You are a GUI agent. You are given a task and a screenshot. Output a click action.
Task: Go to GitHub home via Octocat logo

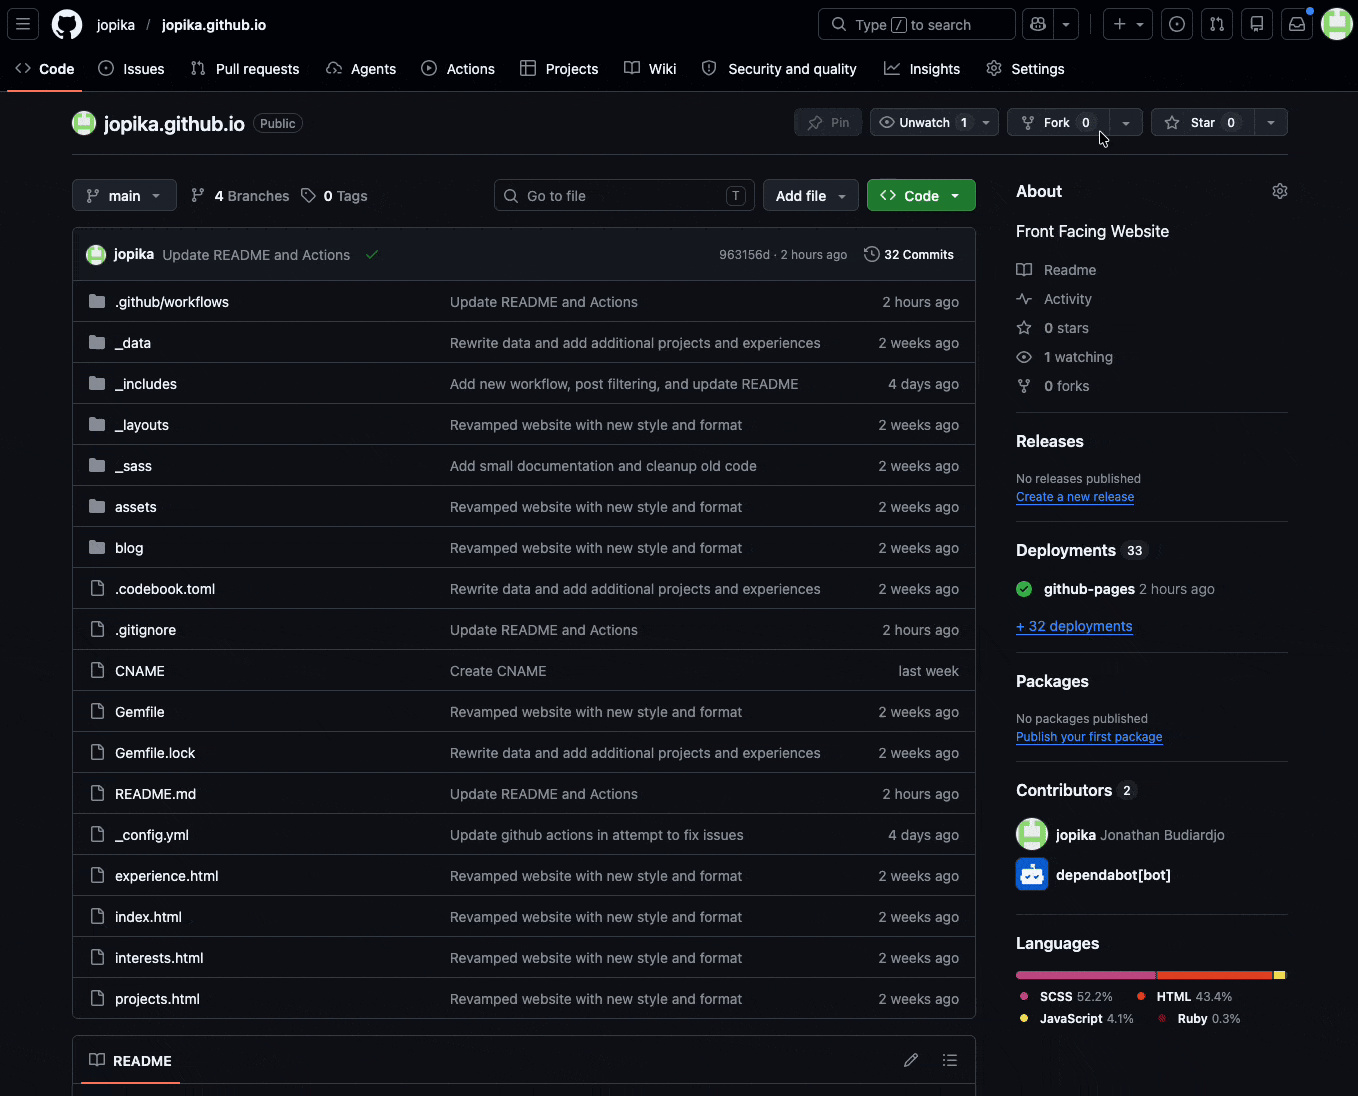tap(67, 24)
